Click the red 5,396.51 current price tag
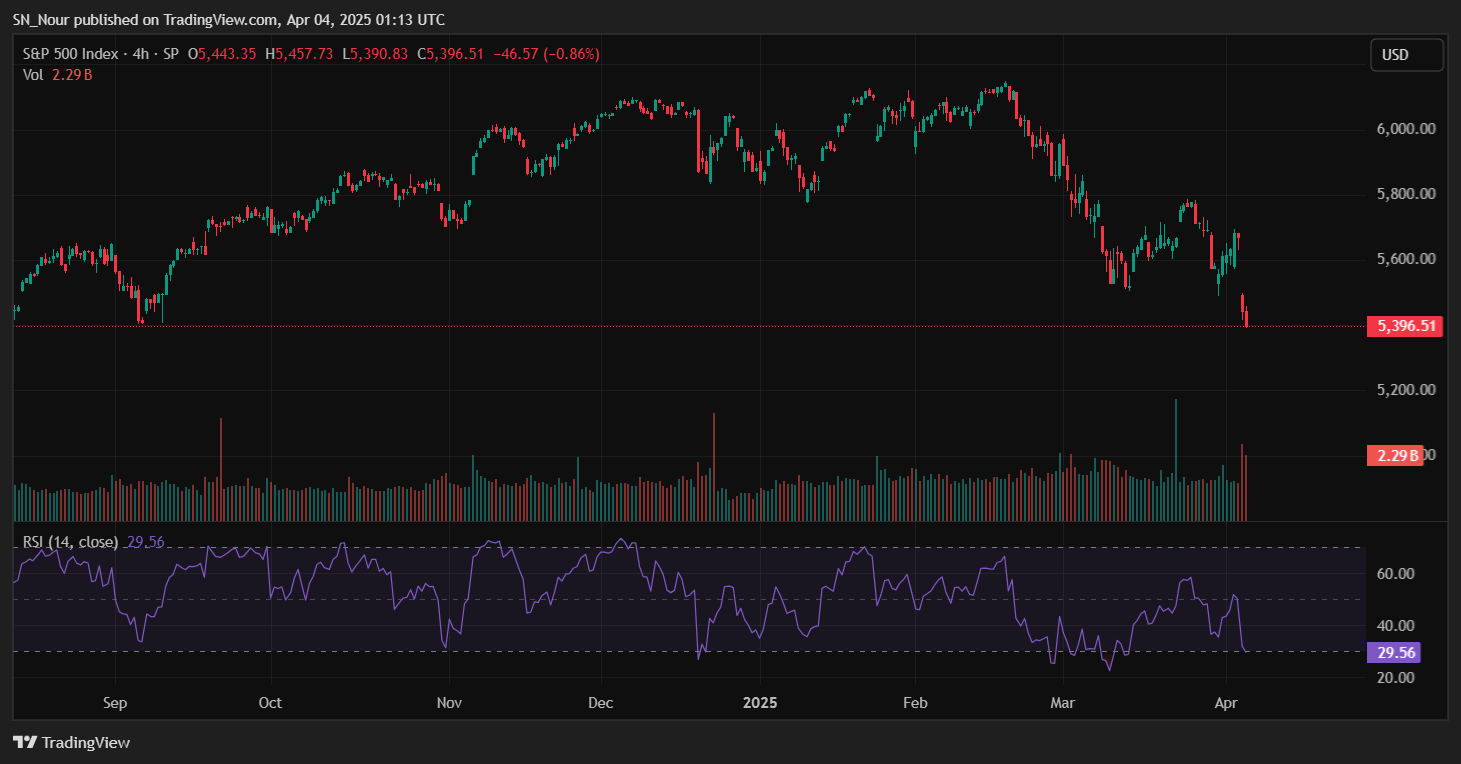The height and width of the screenshot is (764, 1461). [1405, 326]
